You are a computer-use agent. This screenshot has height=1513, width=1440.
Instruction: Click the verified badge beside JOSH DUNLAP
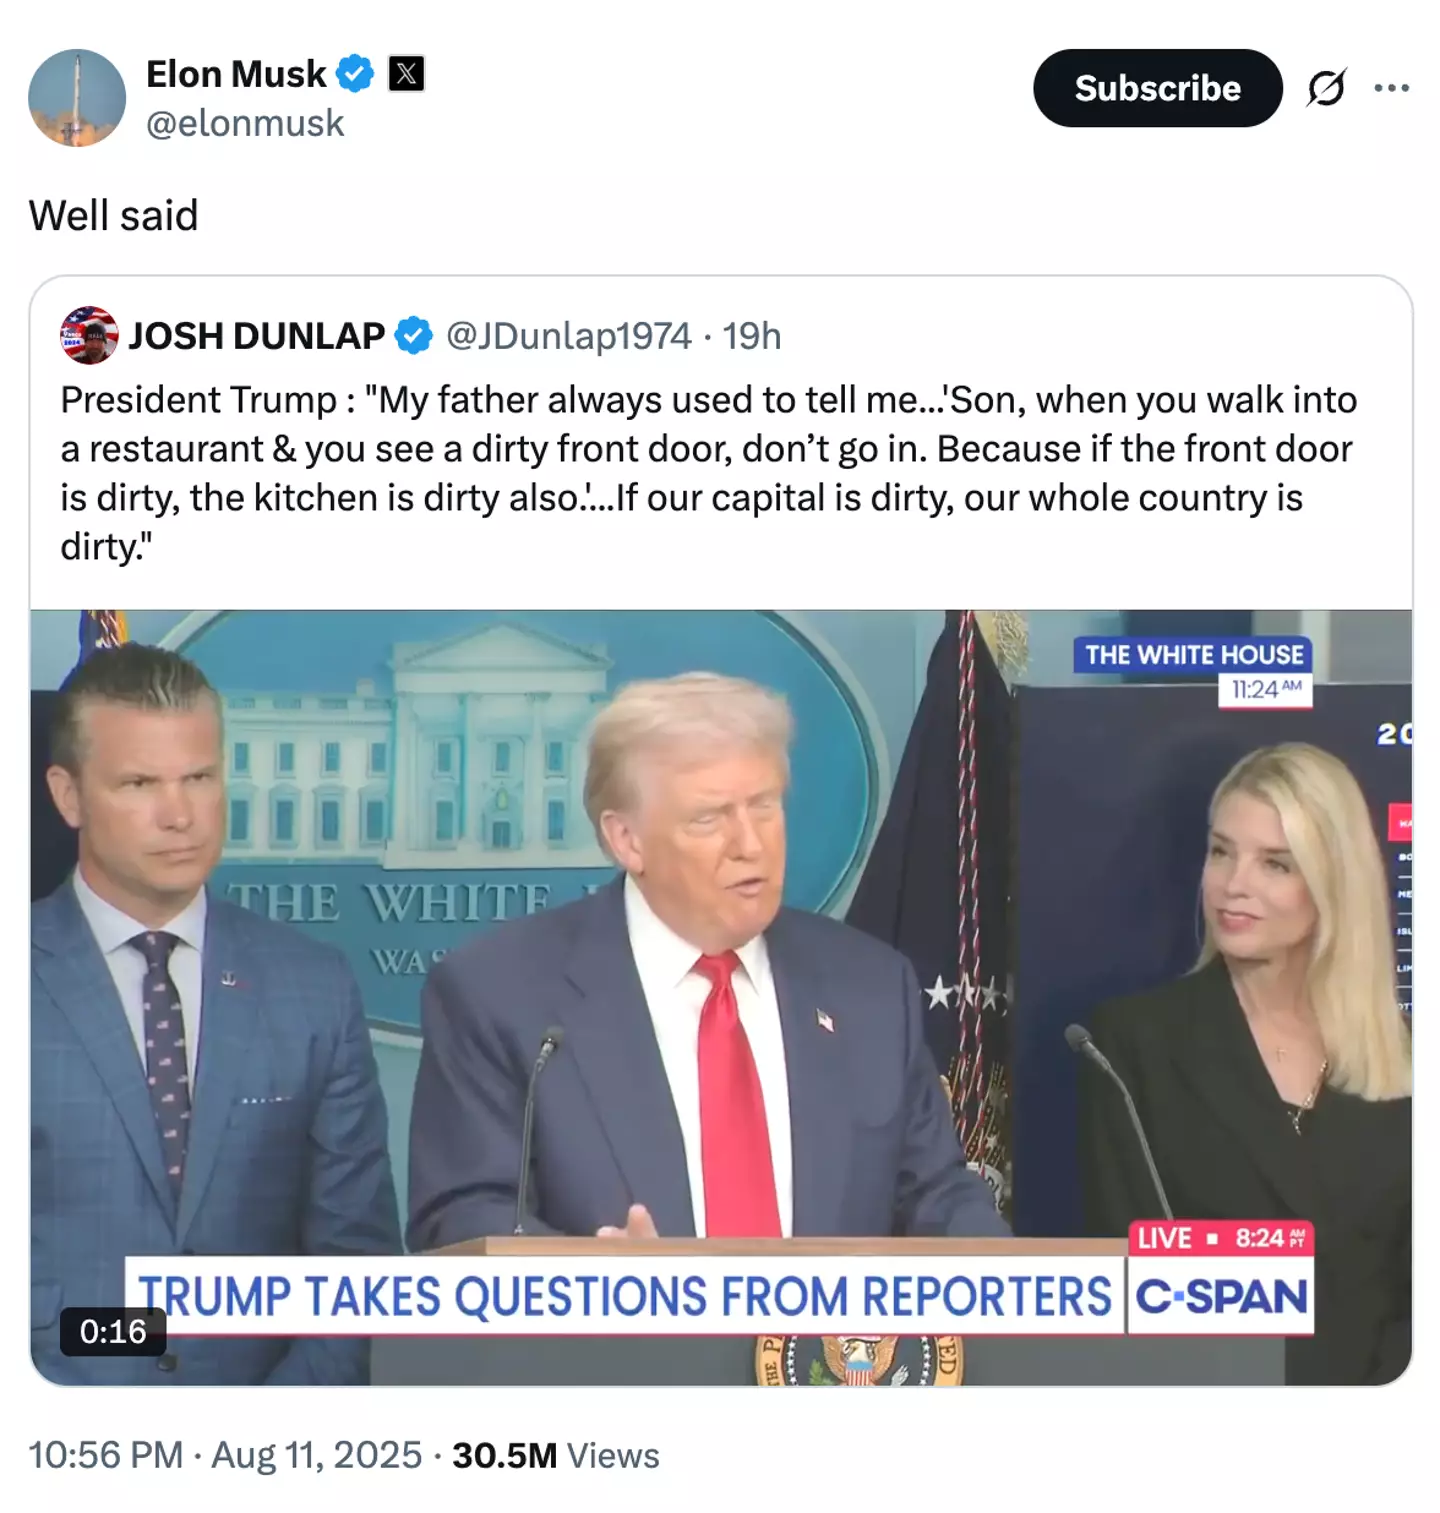tap(413, 336)
